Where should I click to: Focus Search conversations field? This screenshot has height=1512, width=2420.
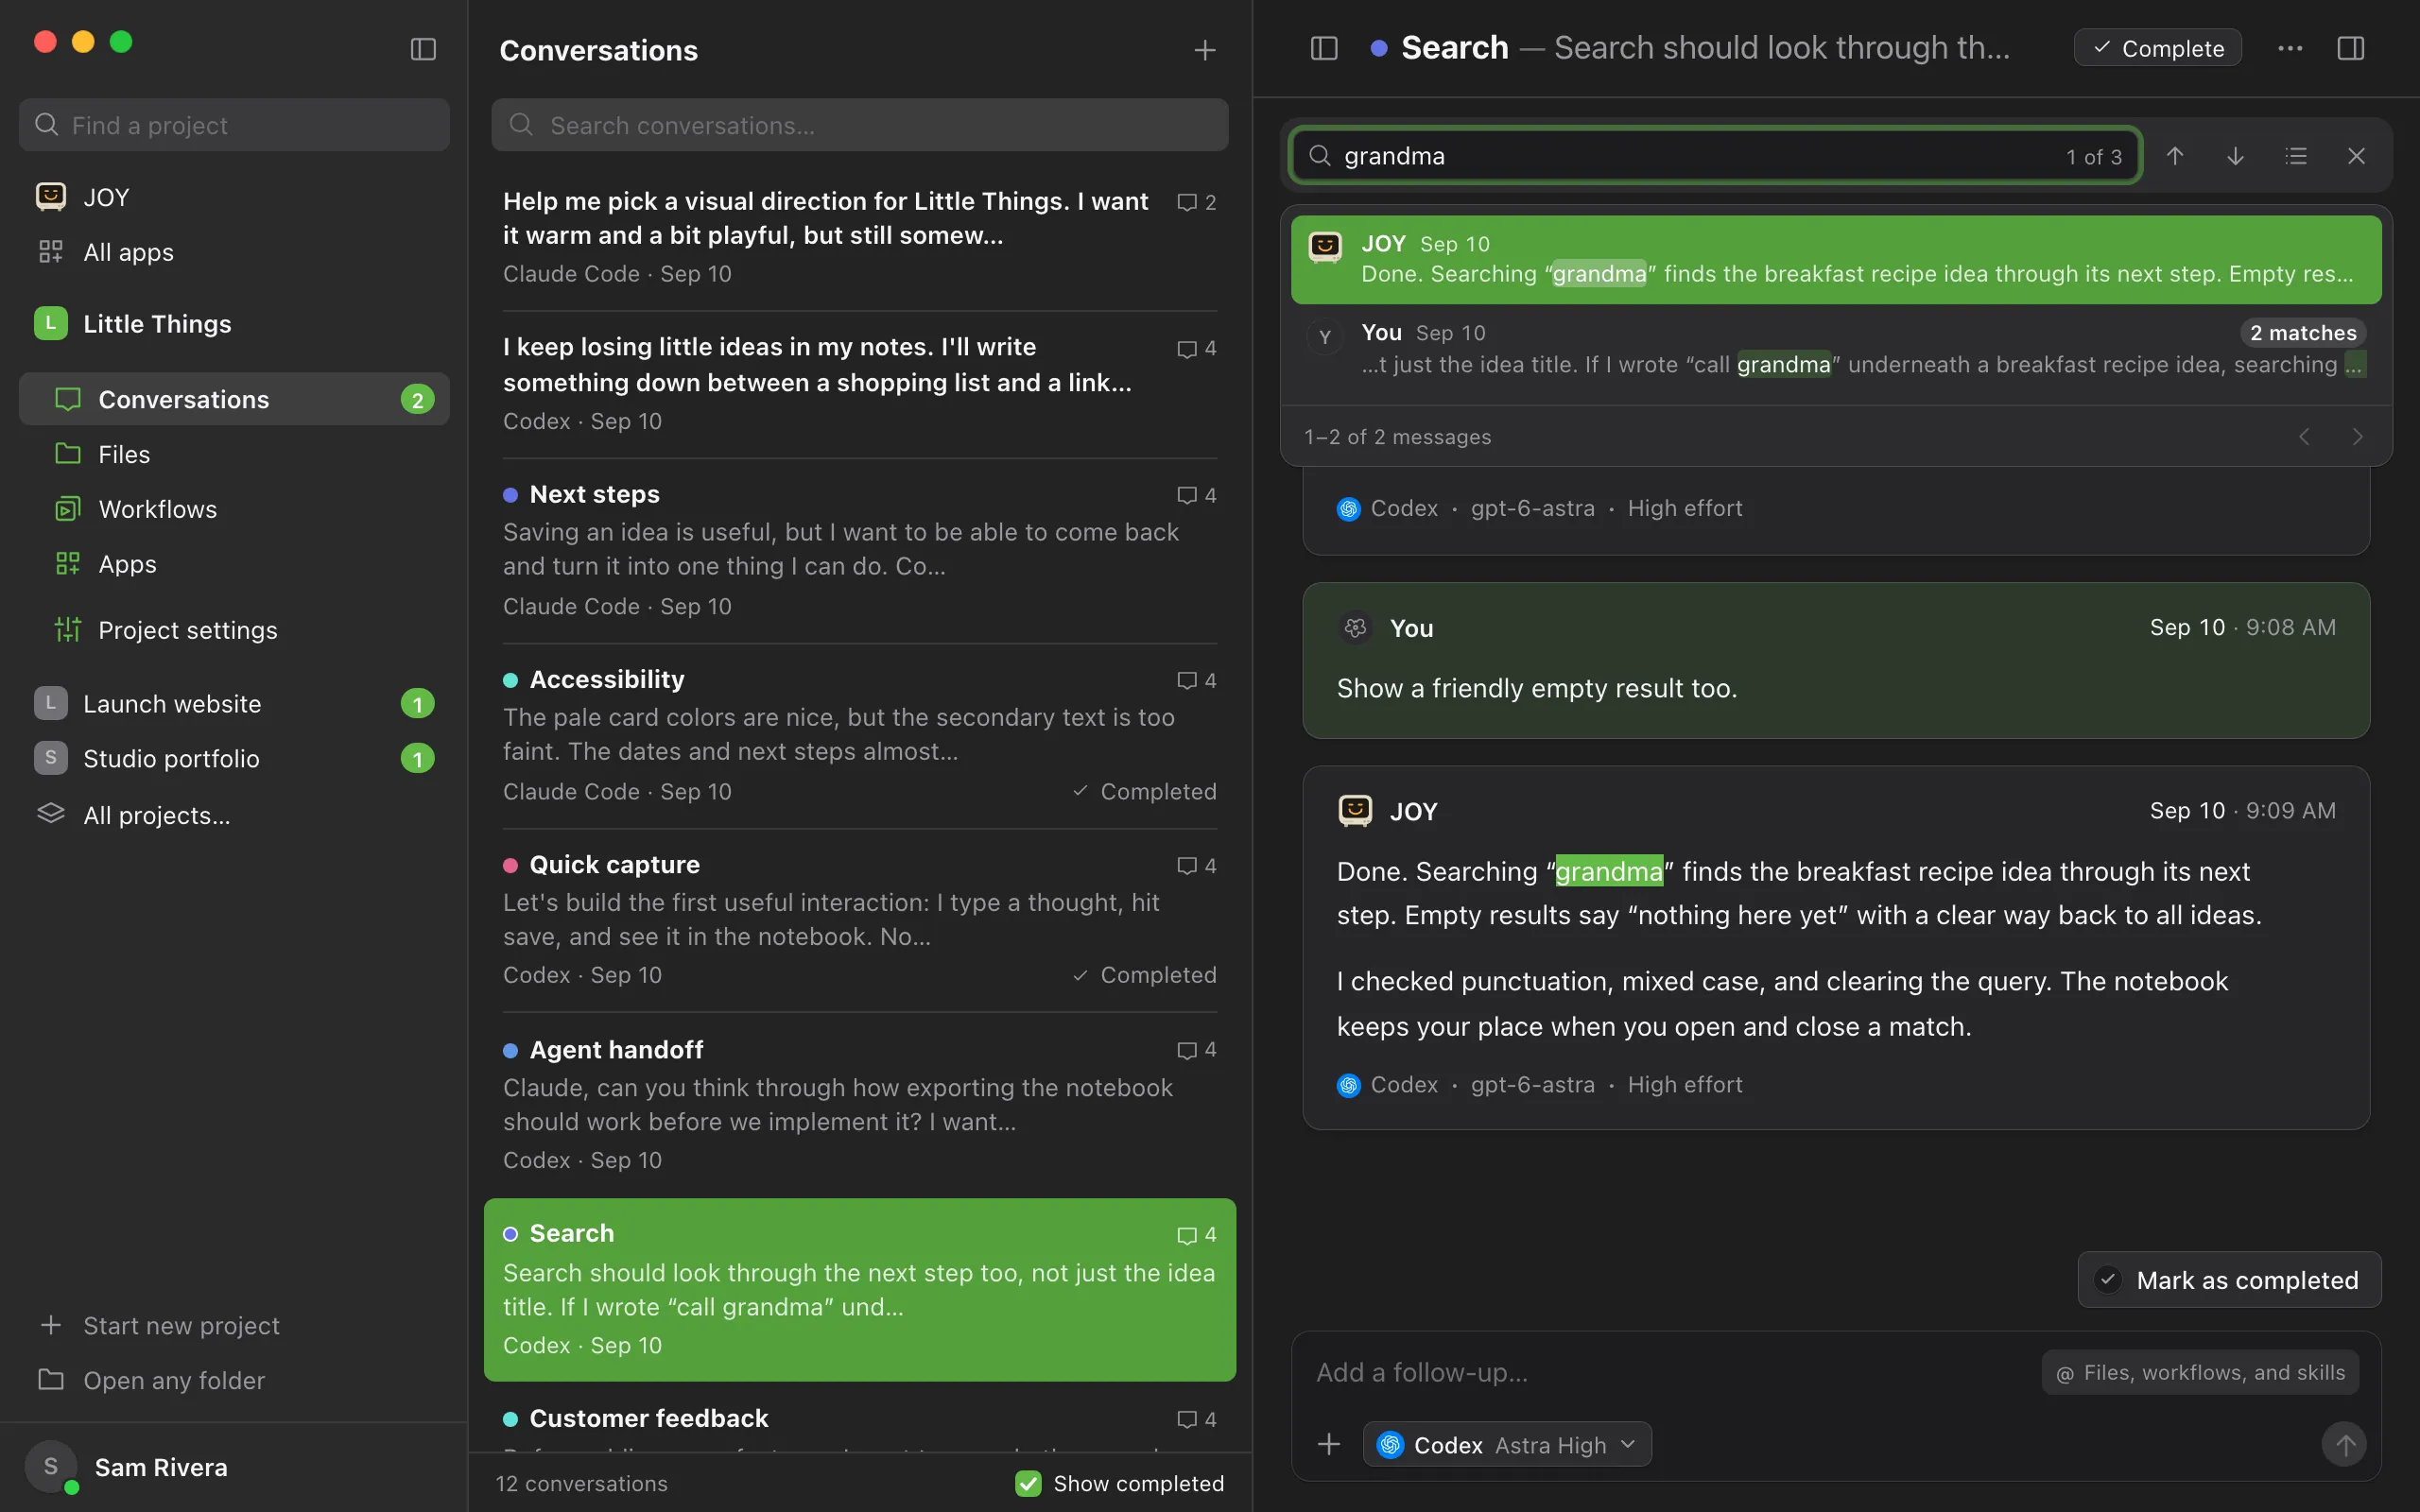(860, 125)
